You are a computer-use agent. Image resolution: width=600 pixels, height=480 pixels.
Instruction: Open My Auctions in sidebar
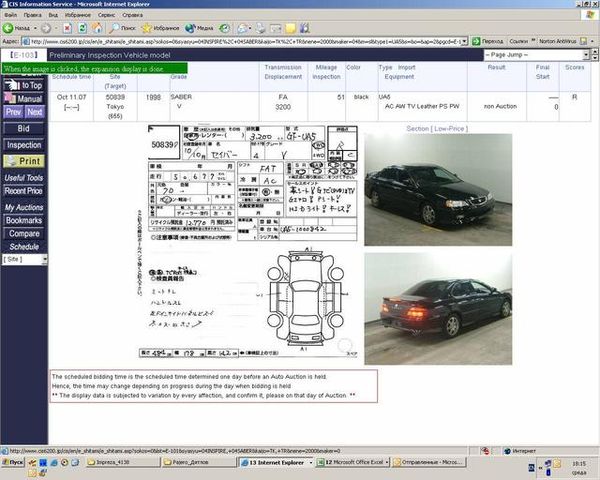24,207
